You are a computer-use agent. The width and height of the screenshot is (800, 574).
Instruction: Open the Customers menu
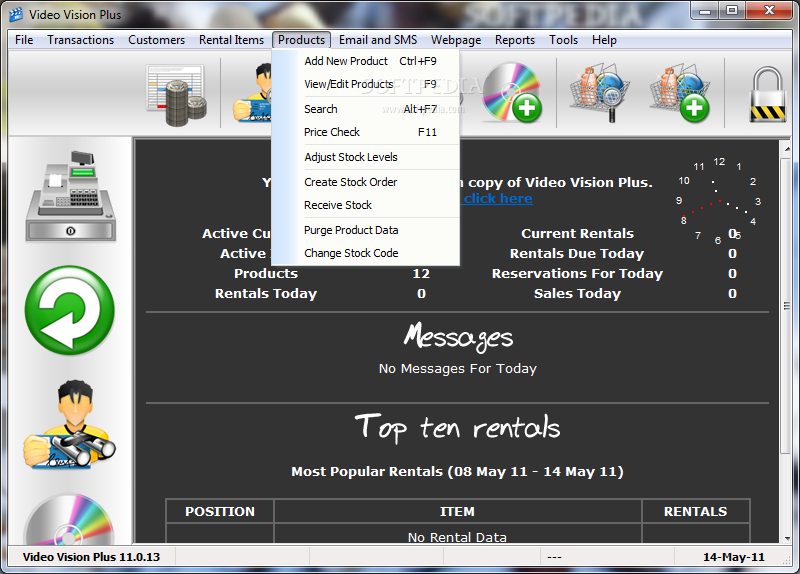tap(157, 40)
